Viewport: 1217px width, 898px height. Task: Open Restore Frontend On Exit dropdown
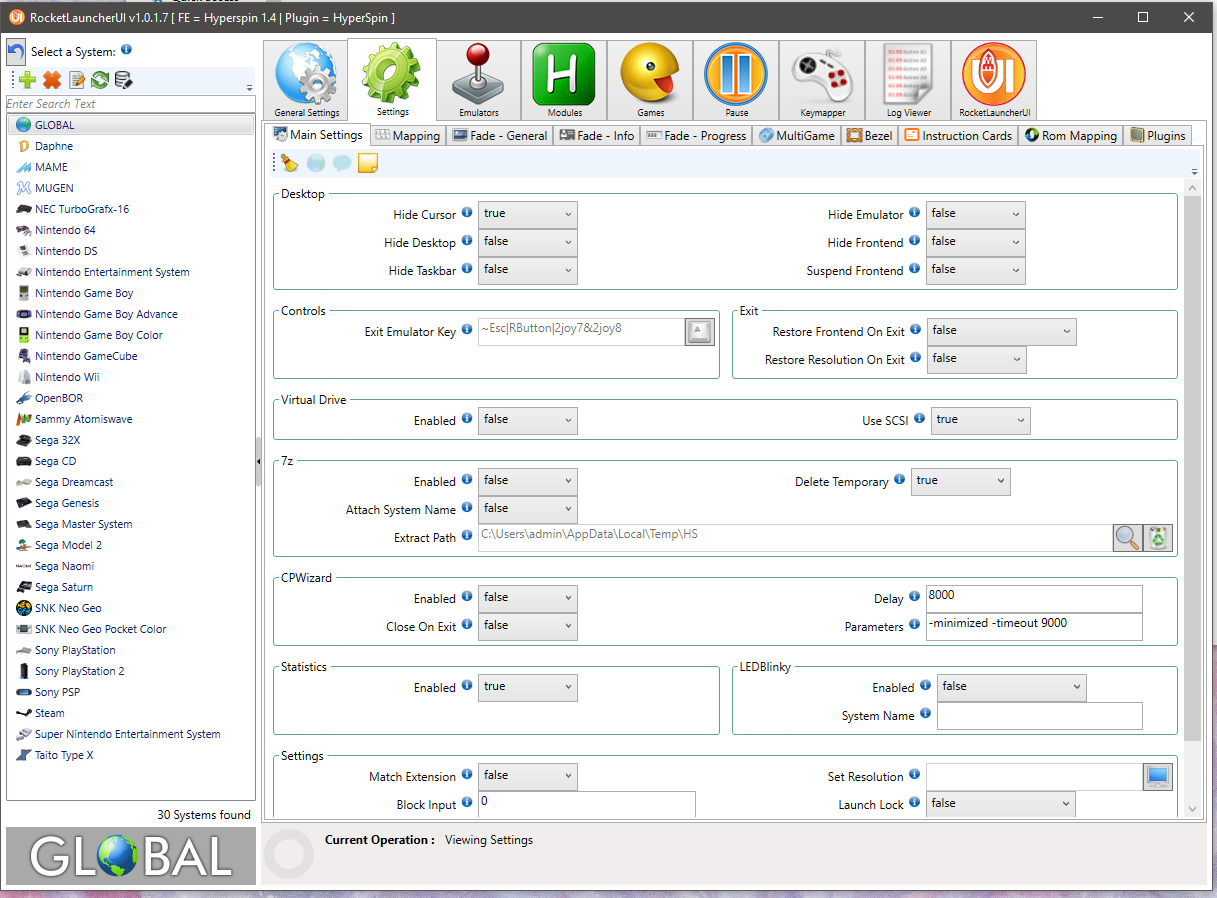tap(1002, 331)
